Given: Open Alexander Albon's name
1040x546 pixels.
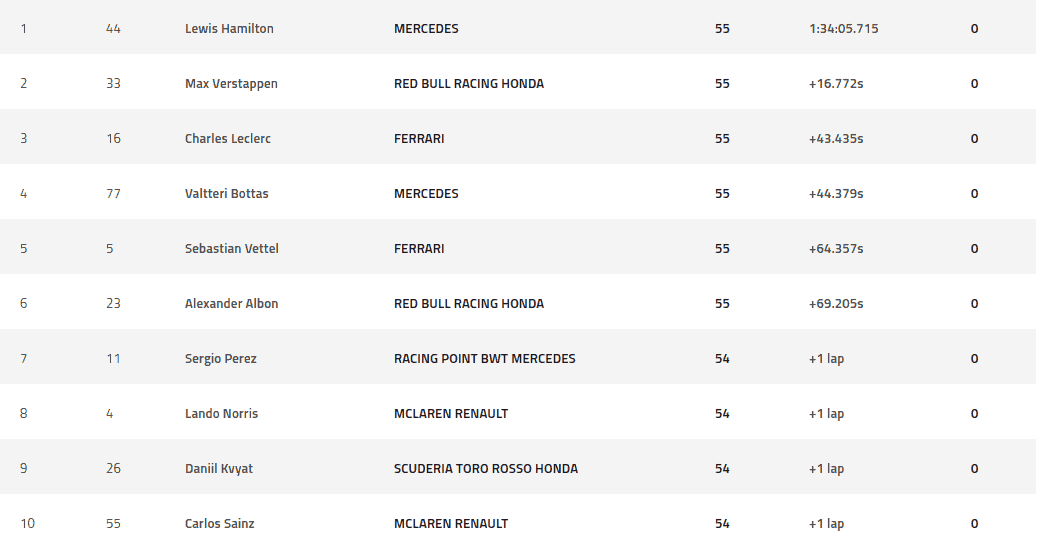Looking at the screenshot, I should click(231, 304).
